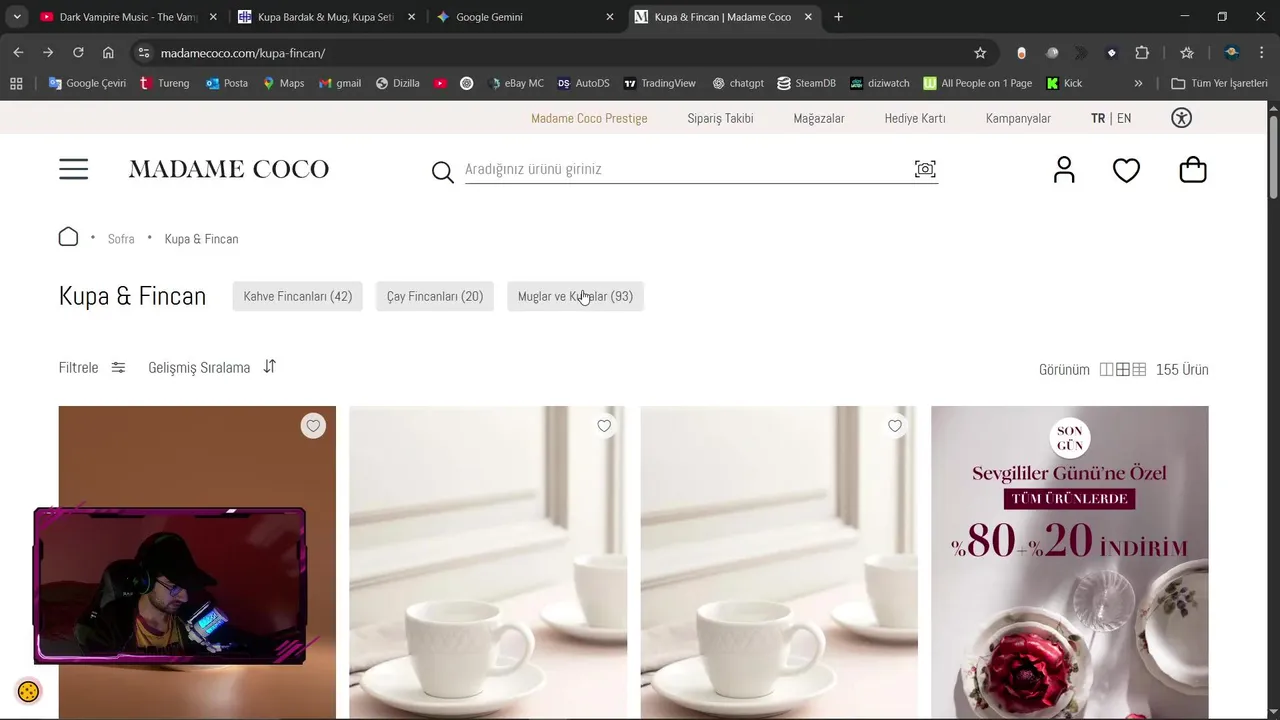Open the third white cup product image
Image resolution: width=1280 pixels, height=720 pixels.
(779, 562)
